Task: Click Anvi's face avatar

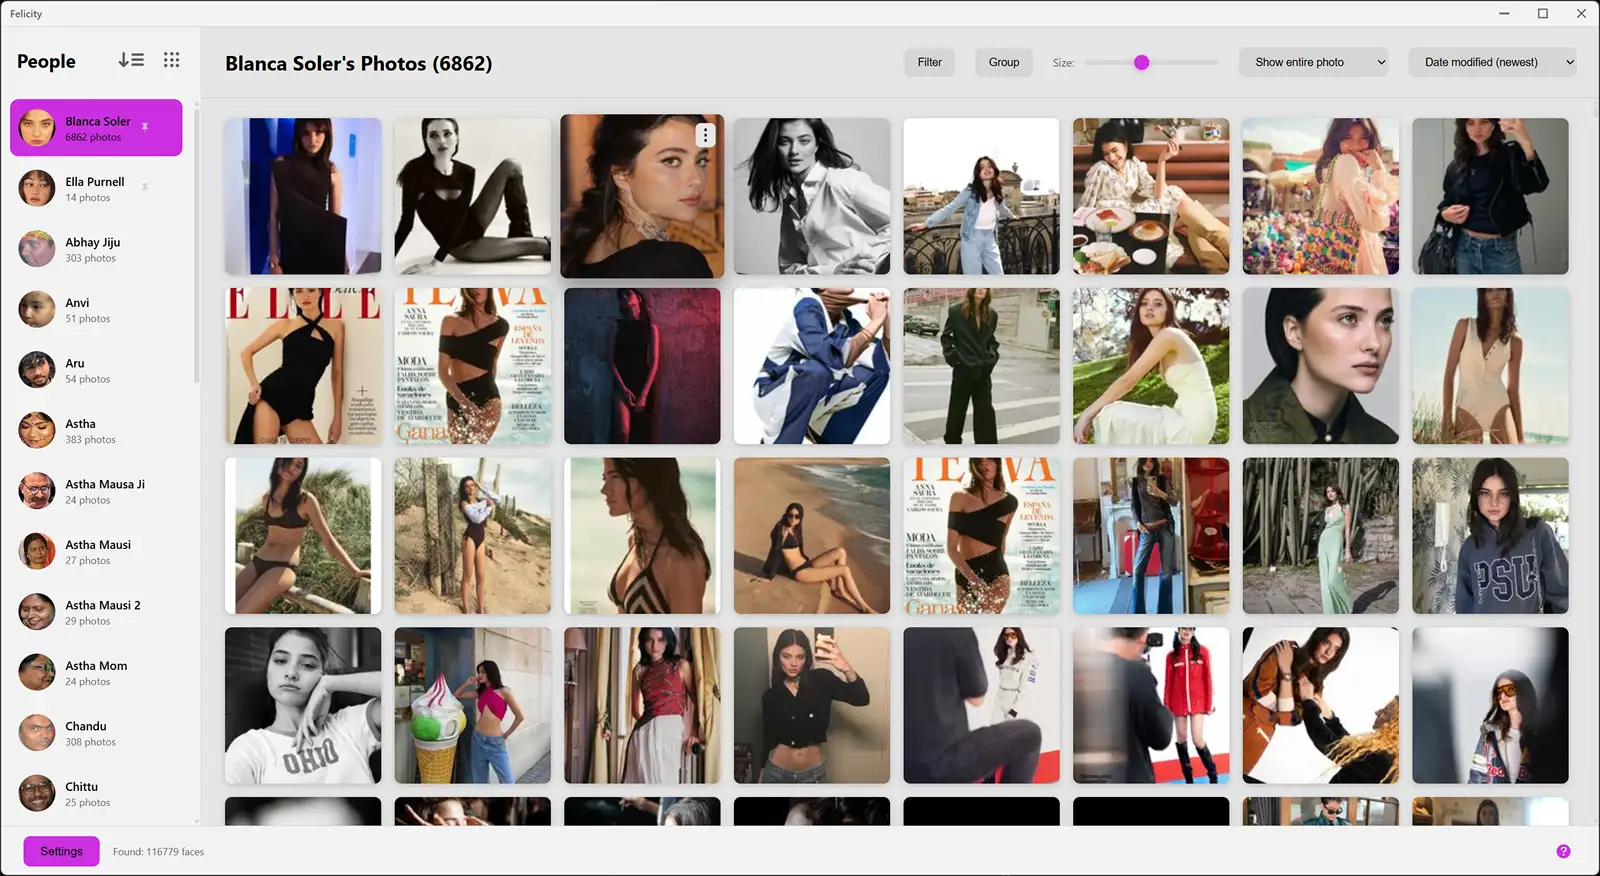Action: 37,310
